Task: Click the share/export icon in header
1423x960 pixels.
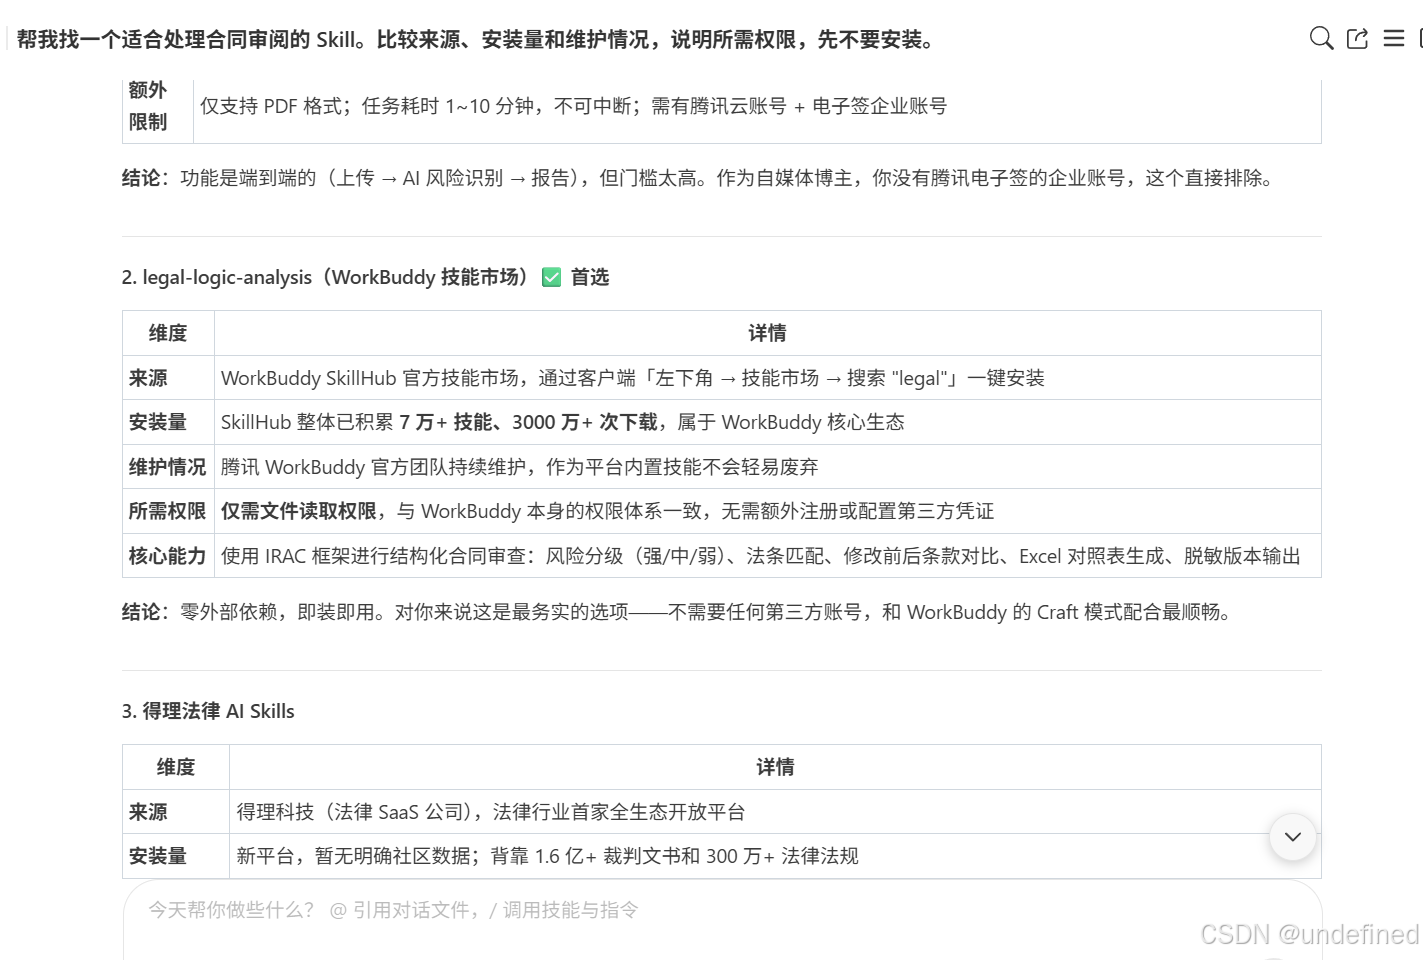Action: click(x=1357, y=39)
